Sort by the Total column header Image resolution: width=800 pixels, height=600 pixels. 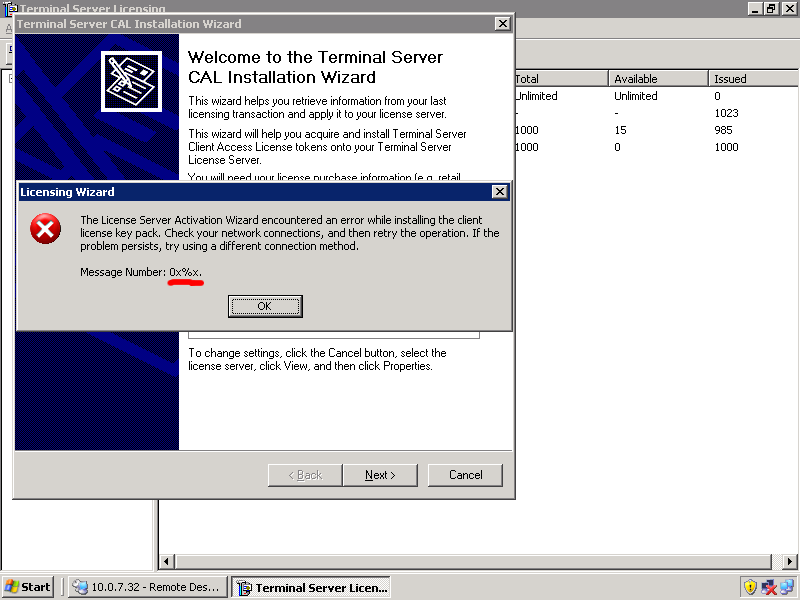pyautogui.click(x=561, y=79)
